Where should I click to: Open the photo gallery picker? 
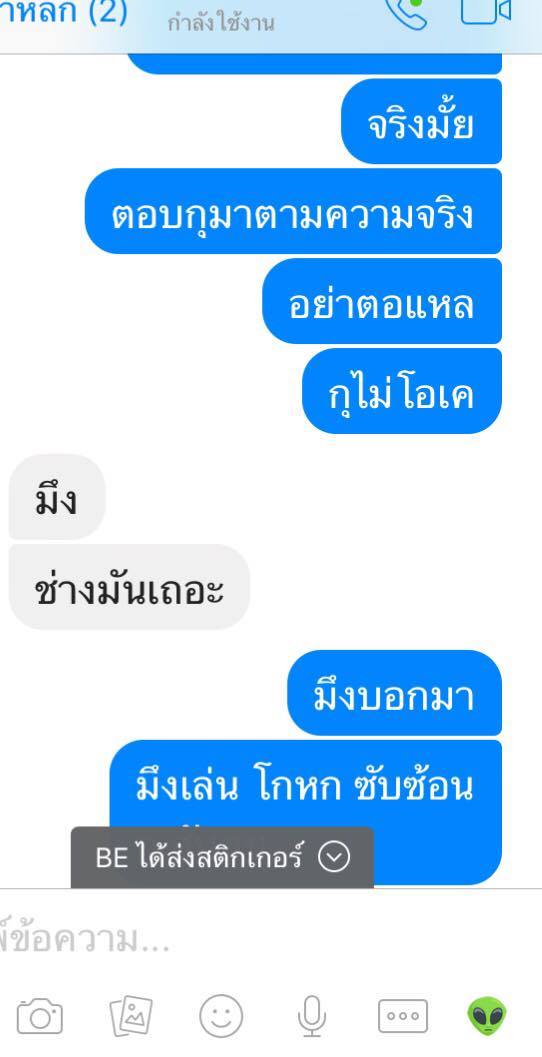(131, 1016)
